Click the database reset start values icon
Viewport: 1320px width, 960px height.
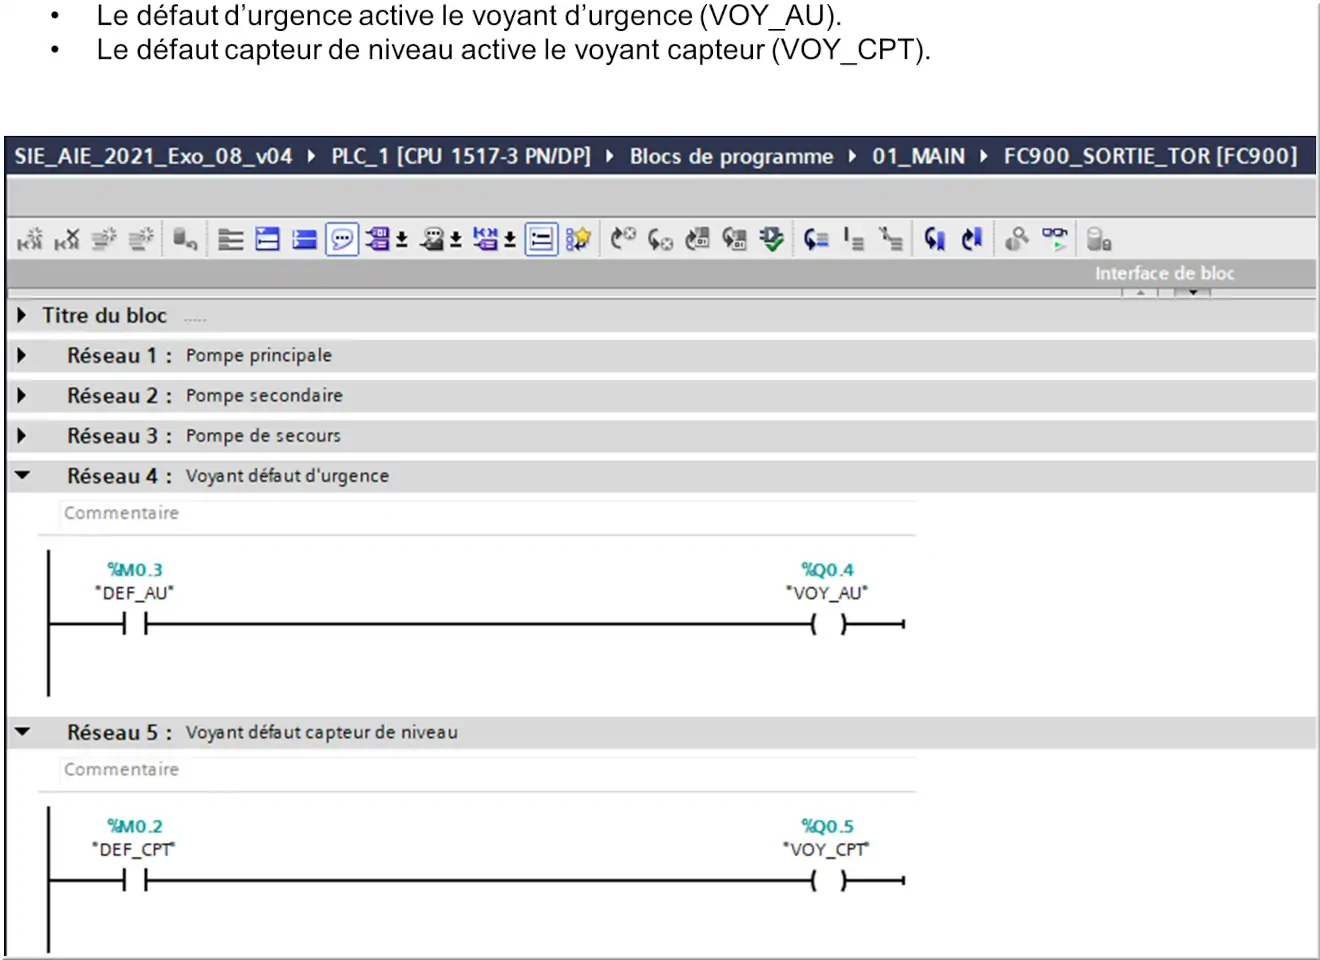tap(185, 239)
